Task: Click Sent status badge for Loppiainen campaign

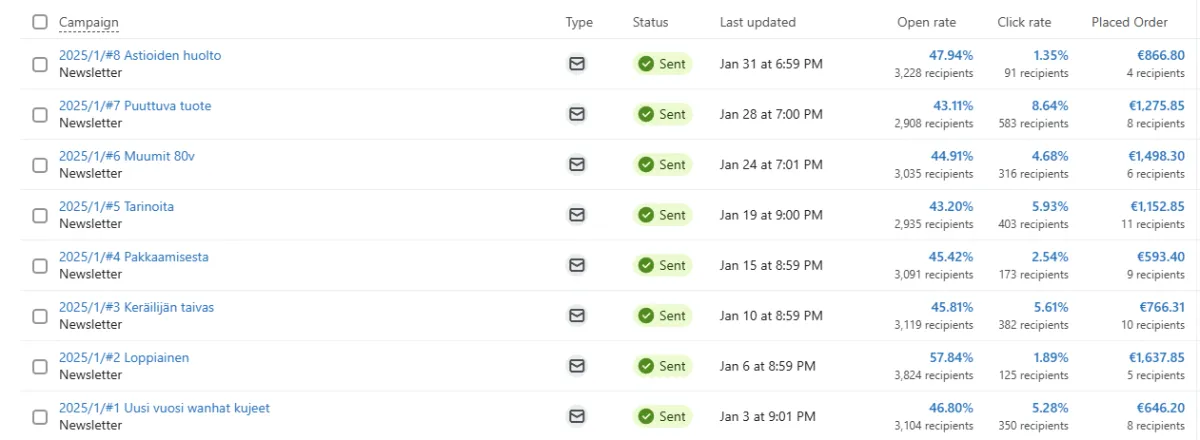Action: coord(662,366)
